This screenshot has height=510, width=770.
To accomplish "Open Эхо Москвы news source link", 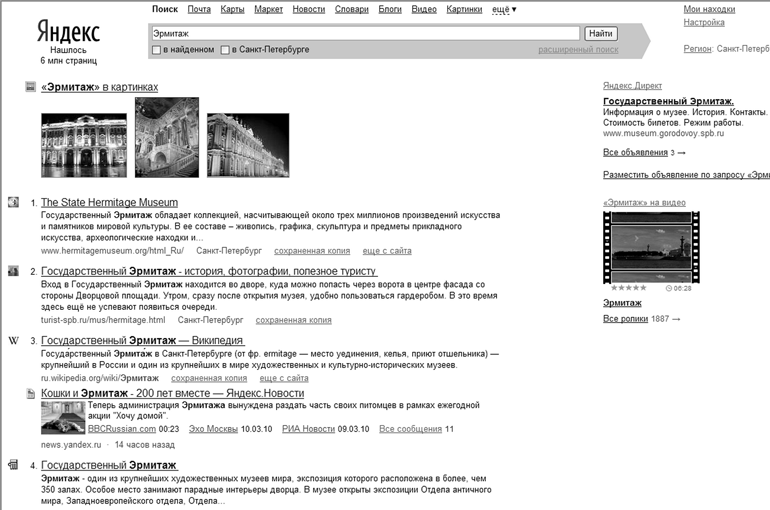I will tap(213, 429).
